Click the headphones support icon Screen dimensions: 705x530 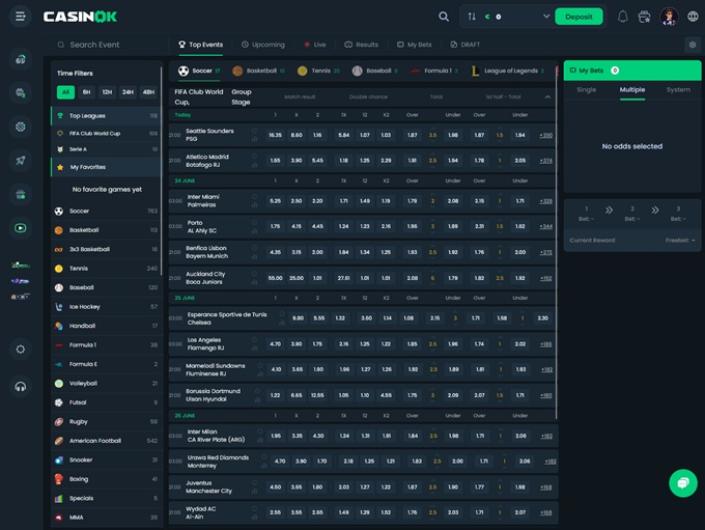[x=20, y=386]
